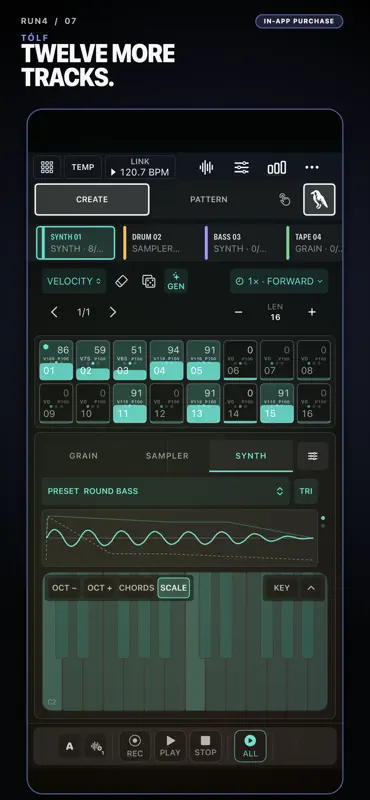Open the VELOCITY parameter dropdown
The image size is (370, 800).
tap(74, 281)
